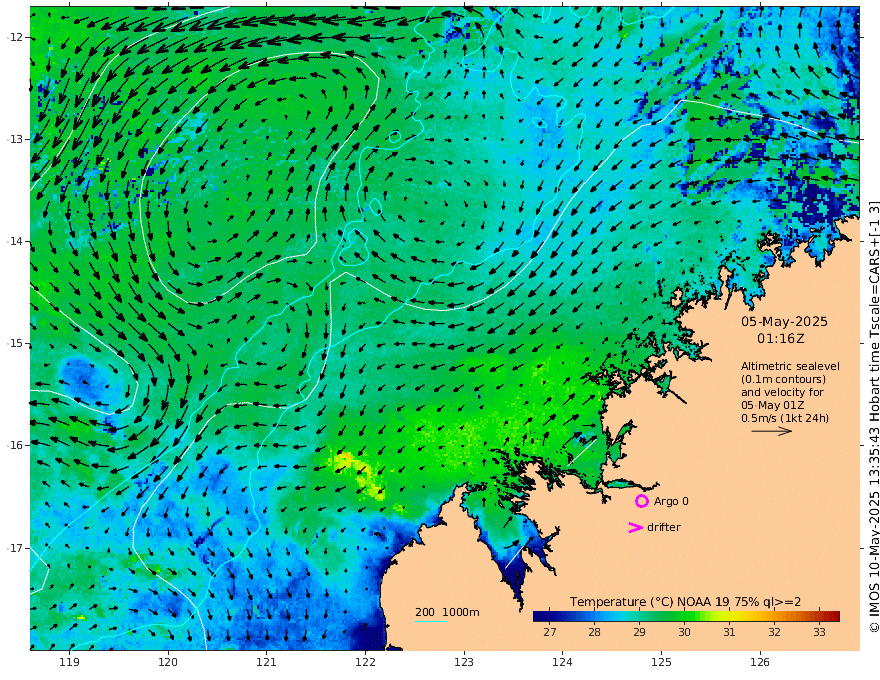Click the color bar tick label 27
The image size is (880, 680).
point(549,632)
